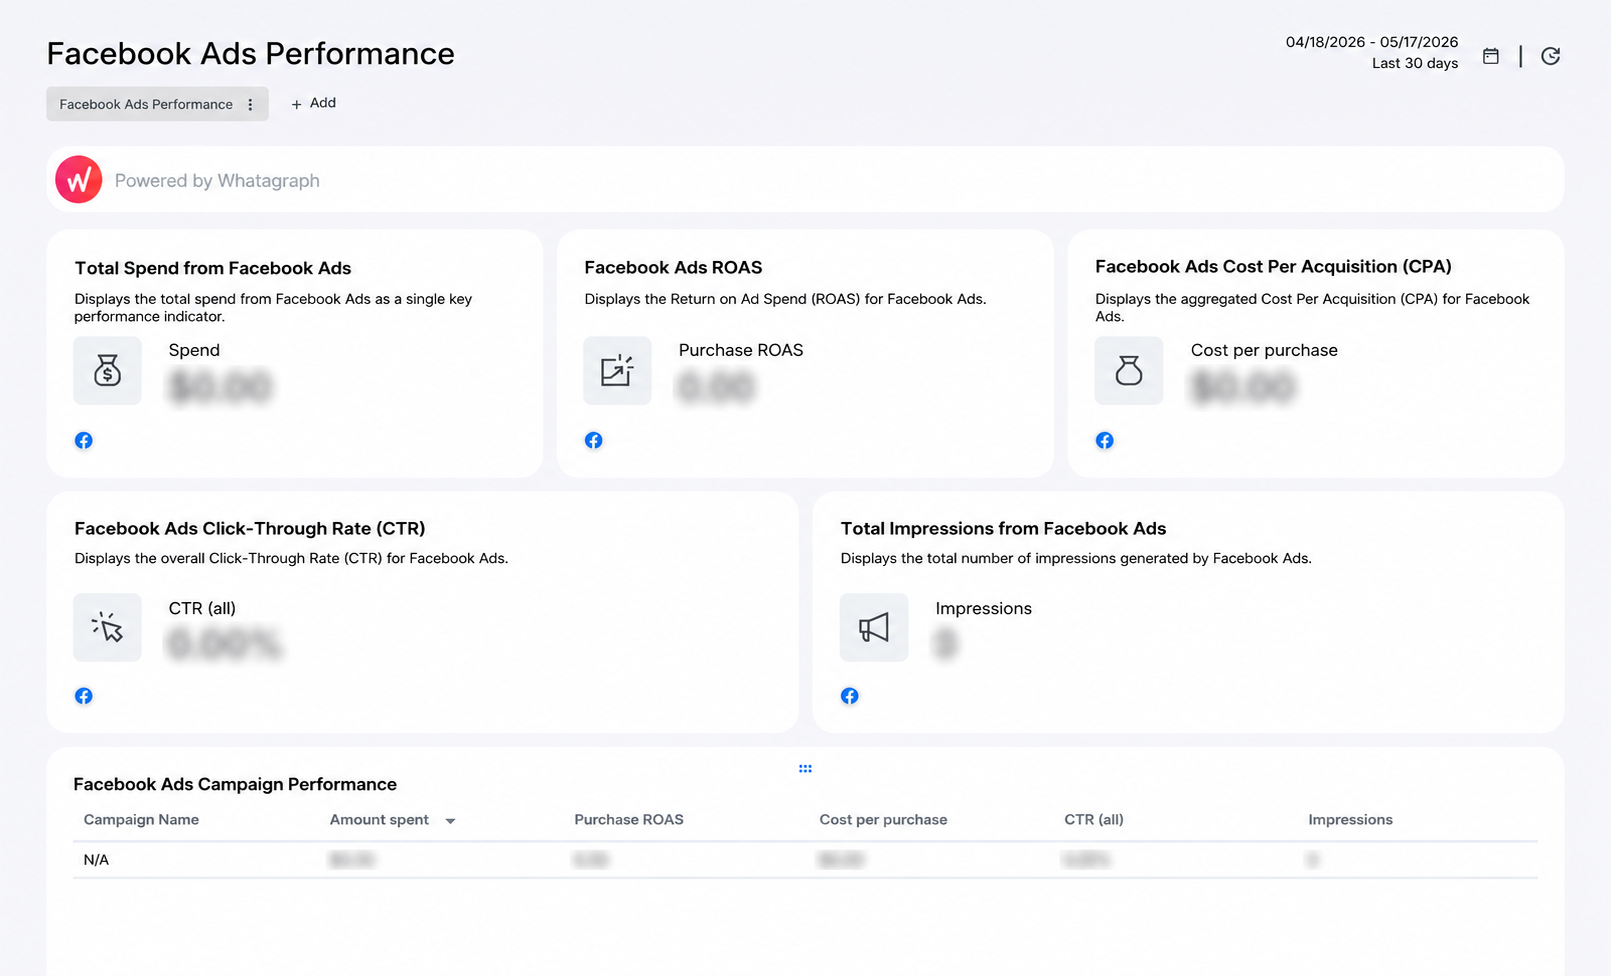Click the Impressions column header

click(1351, 819)
